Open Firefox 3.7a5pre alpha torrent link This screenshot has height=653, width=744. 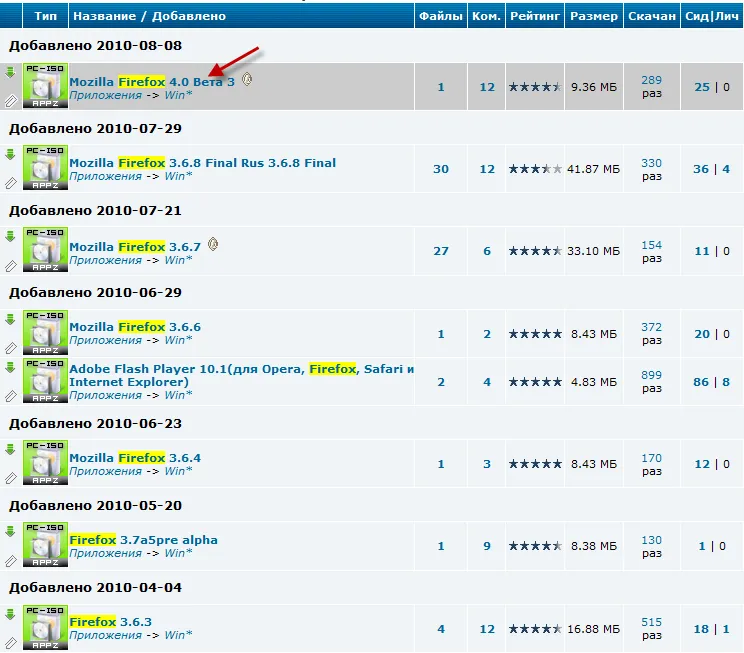(143, 540)
